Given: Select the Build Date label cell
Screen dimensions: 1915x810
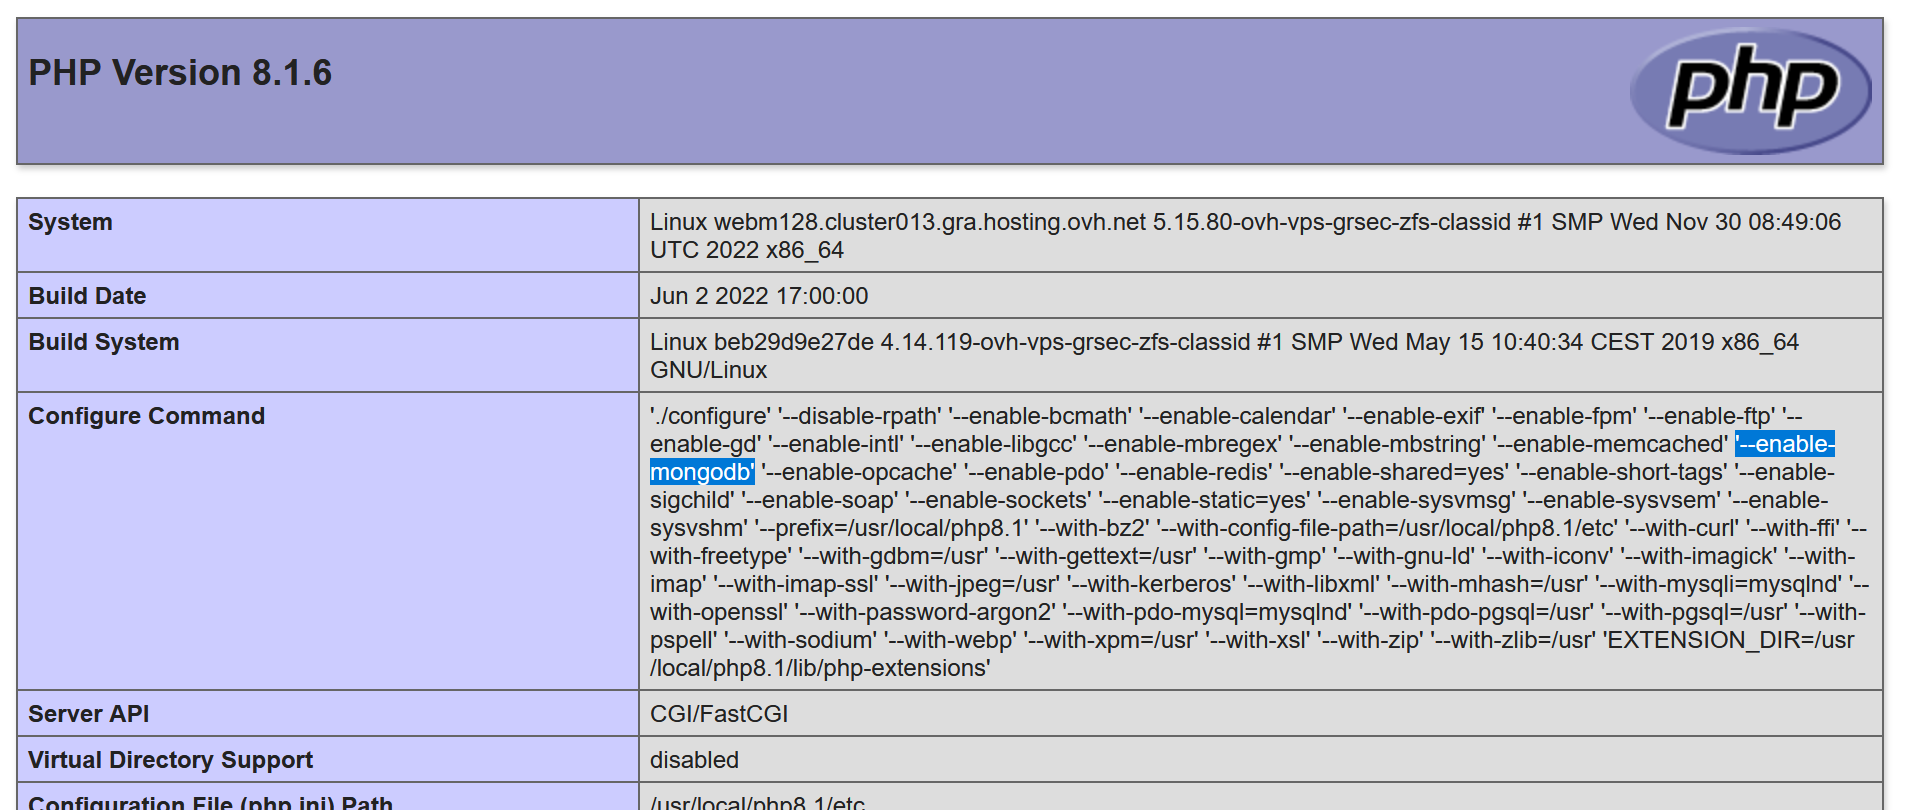Looking at the screenshot, I should [x=87, y=296].
